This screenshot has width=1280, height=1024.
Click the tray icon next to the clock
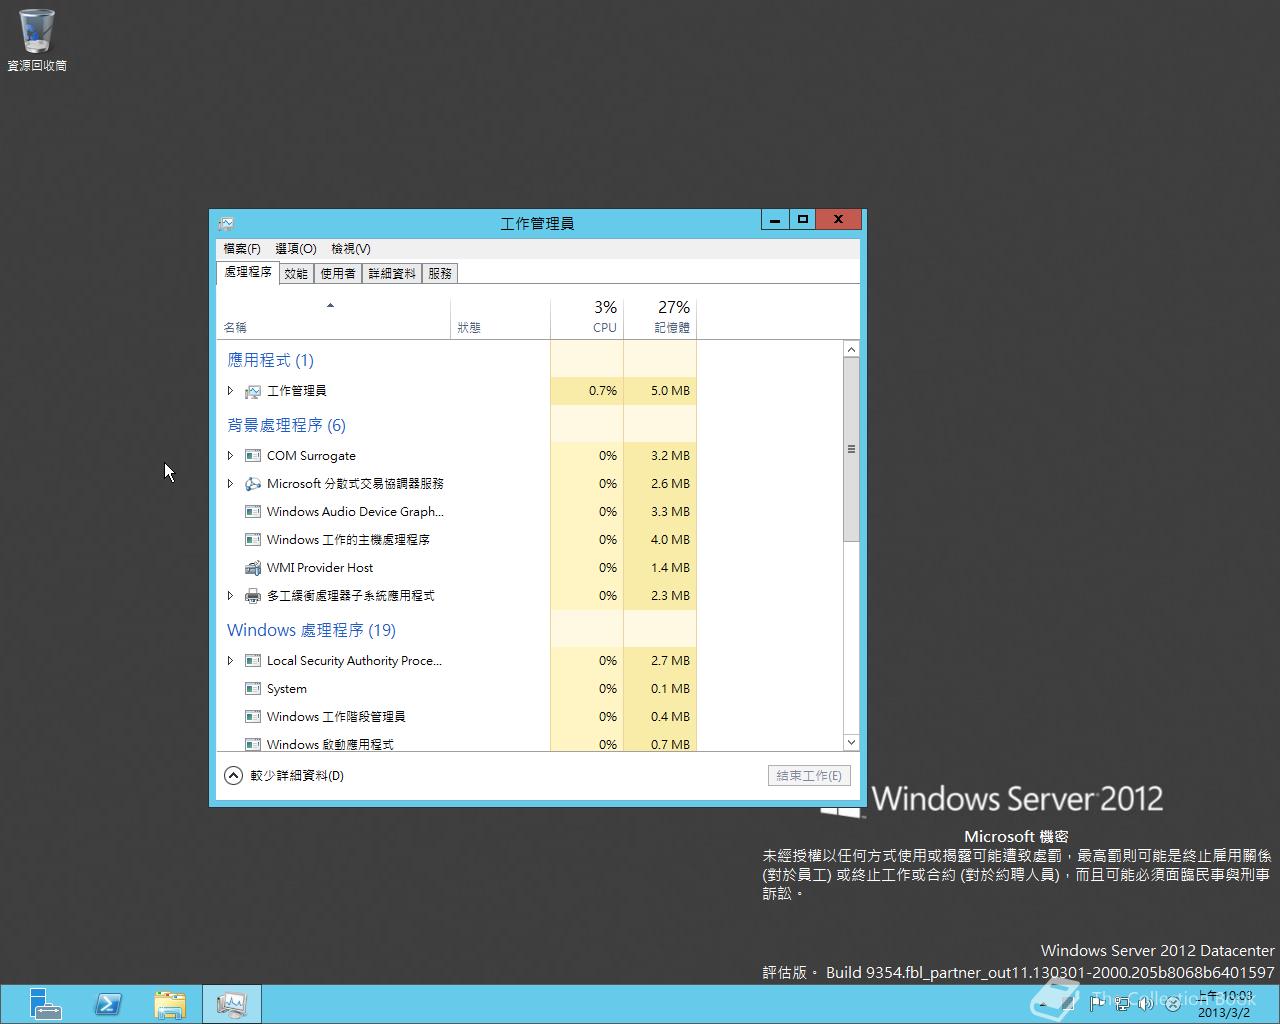point(1172,1003)
